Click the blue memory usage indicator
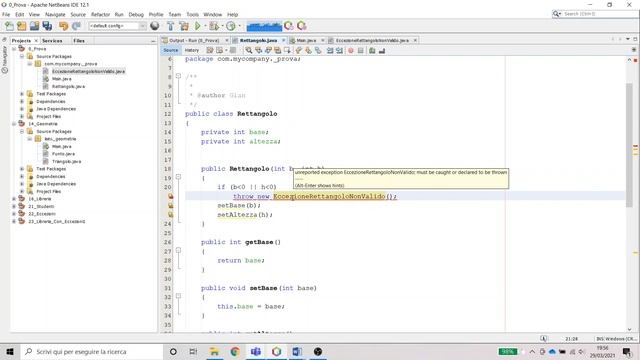This screenshot has width=640, height=360. coord(264,26)
